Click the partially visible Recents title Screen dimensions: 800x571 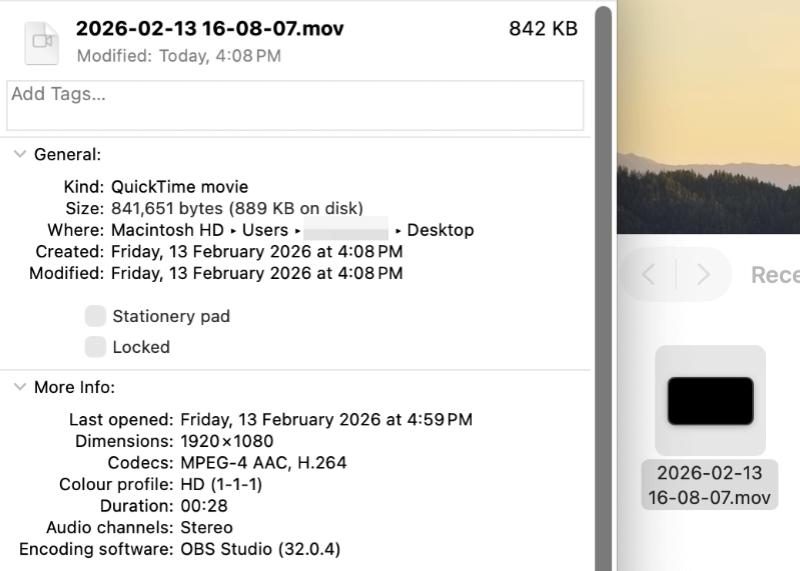tap(774, 275)
